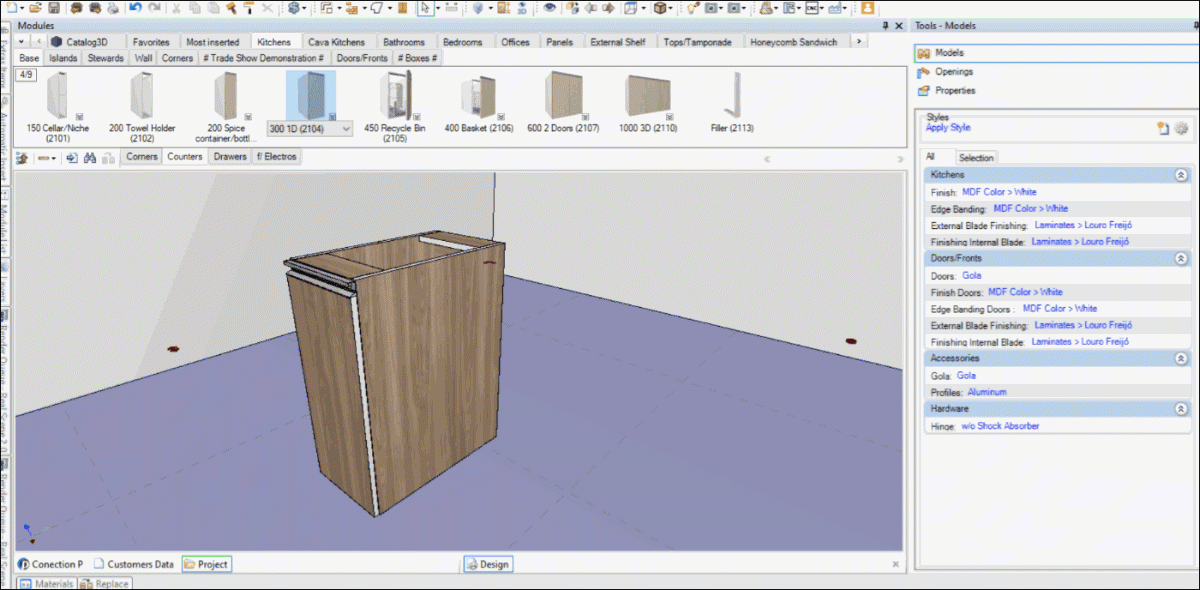Click the hammer tool icon
Image resolution: width=1200 pixels, height=590 pixels.
[230, 8]
